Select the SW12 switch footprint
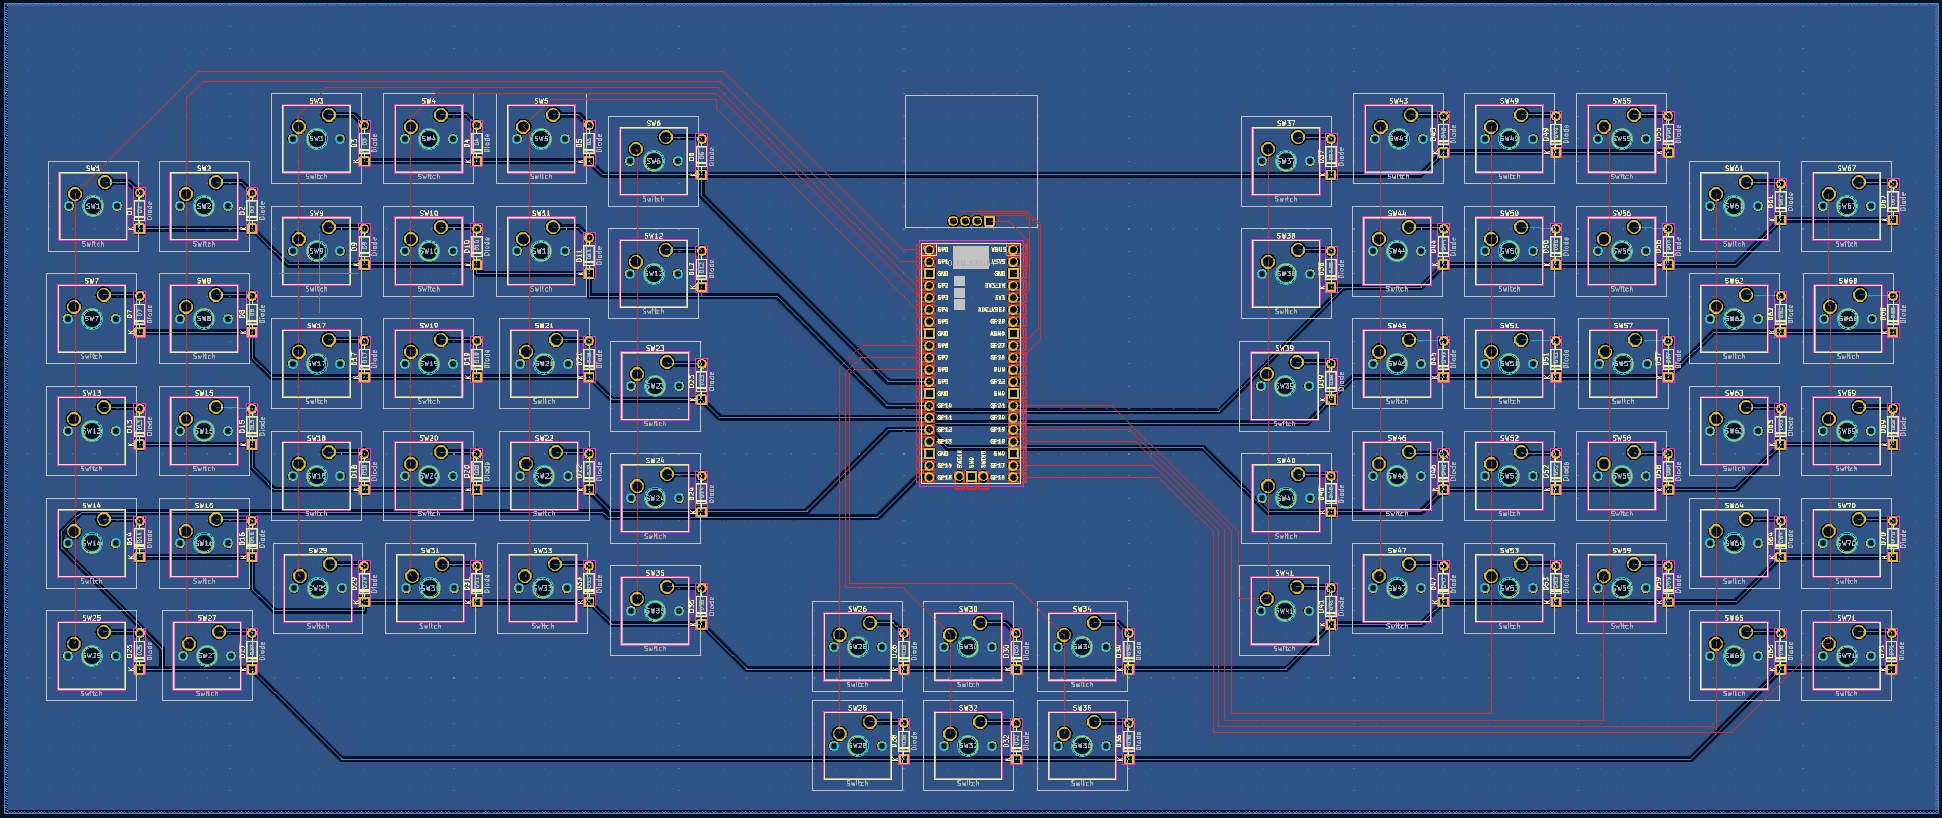Screen dimensions: 1942x818 coord(653,273)
